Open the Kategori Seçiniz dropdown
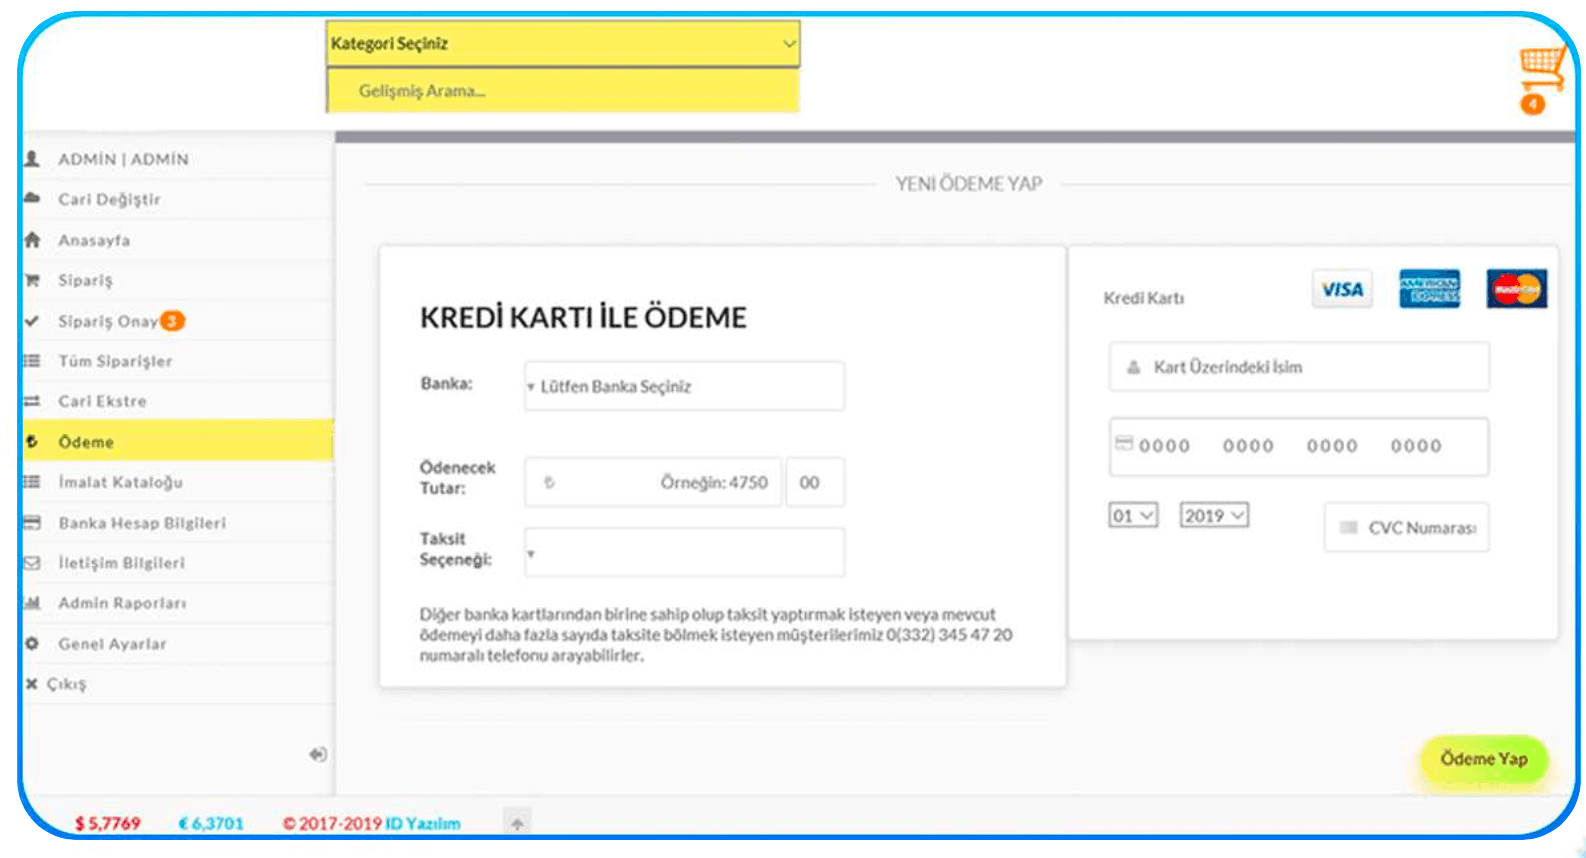This screenshot has width=1586, height=858. [563, 44]
